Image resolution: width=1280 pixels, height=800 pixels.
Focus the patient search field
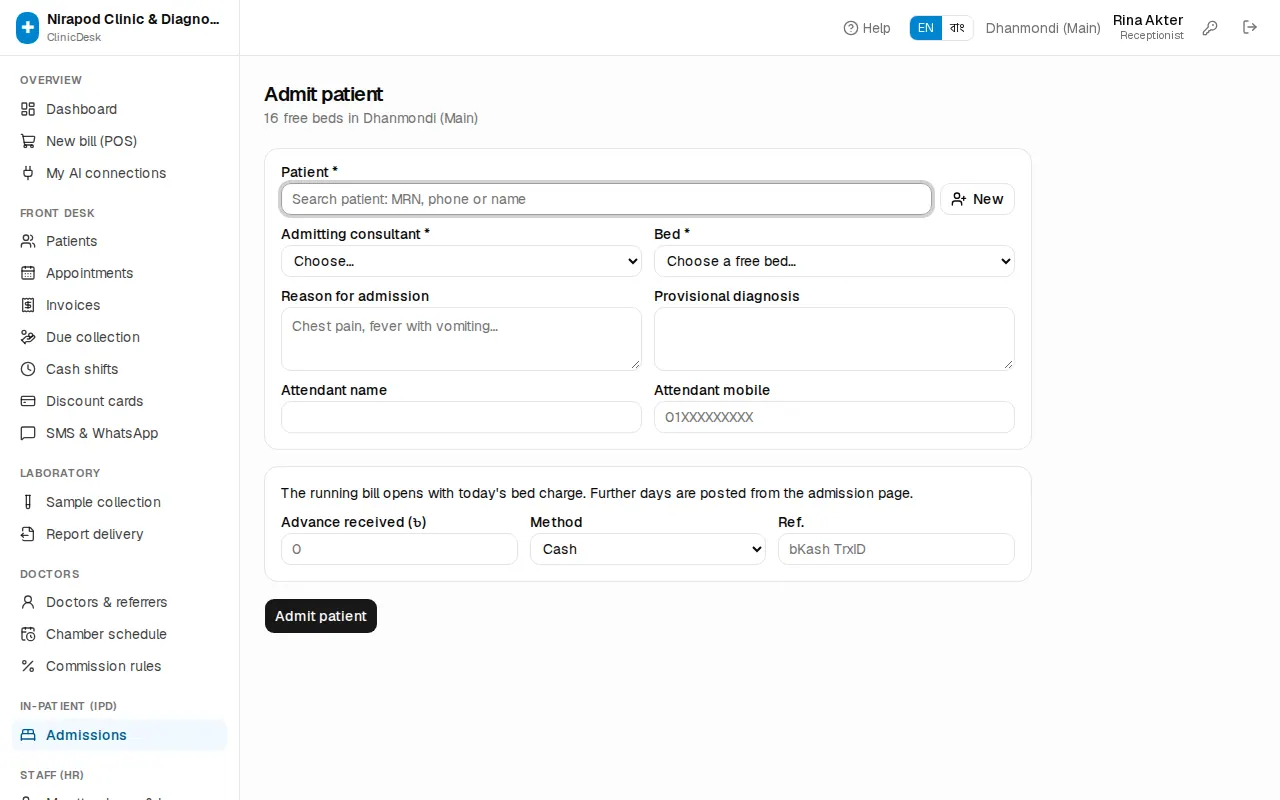point(606,199)
